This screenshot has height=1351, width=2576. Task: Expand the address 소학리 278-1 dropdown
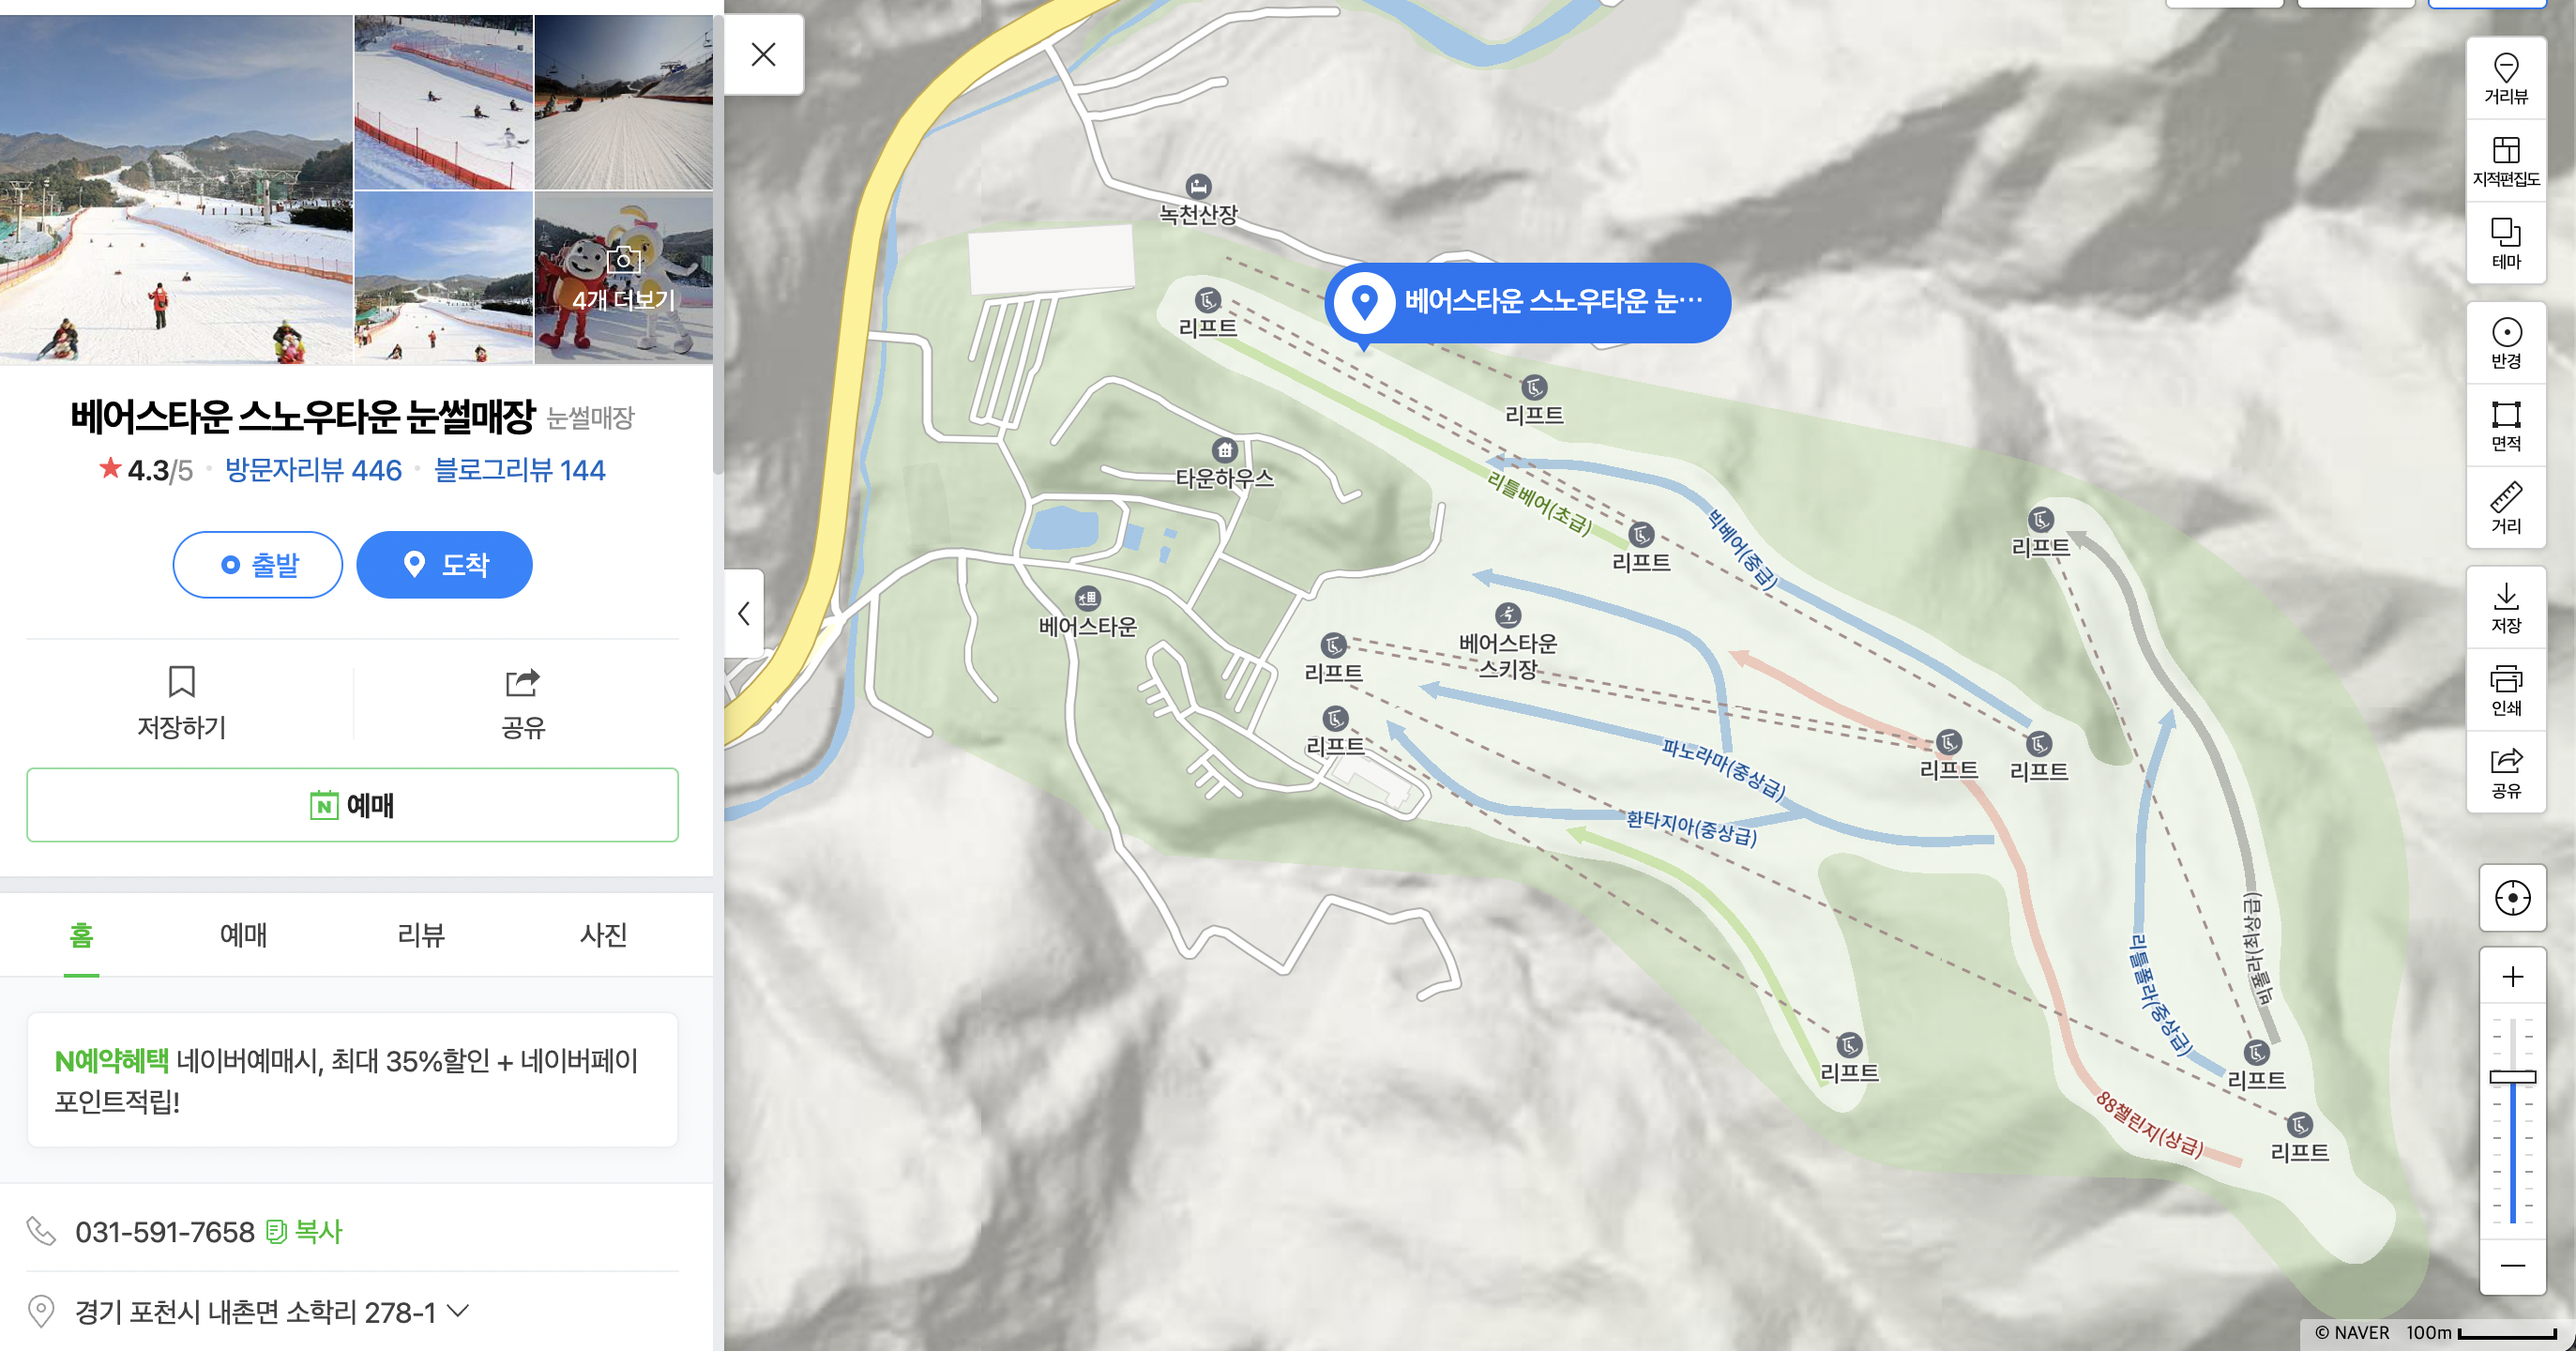point(458,1310)
